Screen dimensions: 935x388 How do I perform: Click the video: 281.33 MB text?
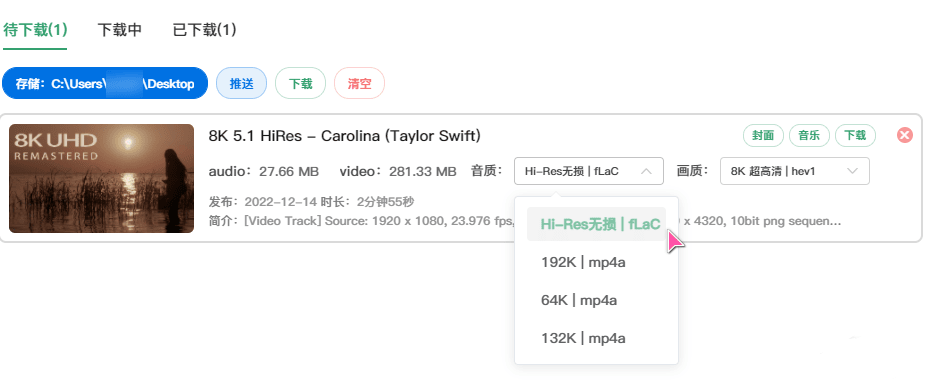398,172
